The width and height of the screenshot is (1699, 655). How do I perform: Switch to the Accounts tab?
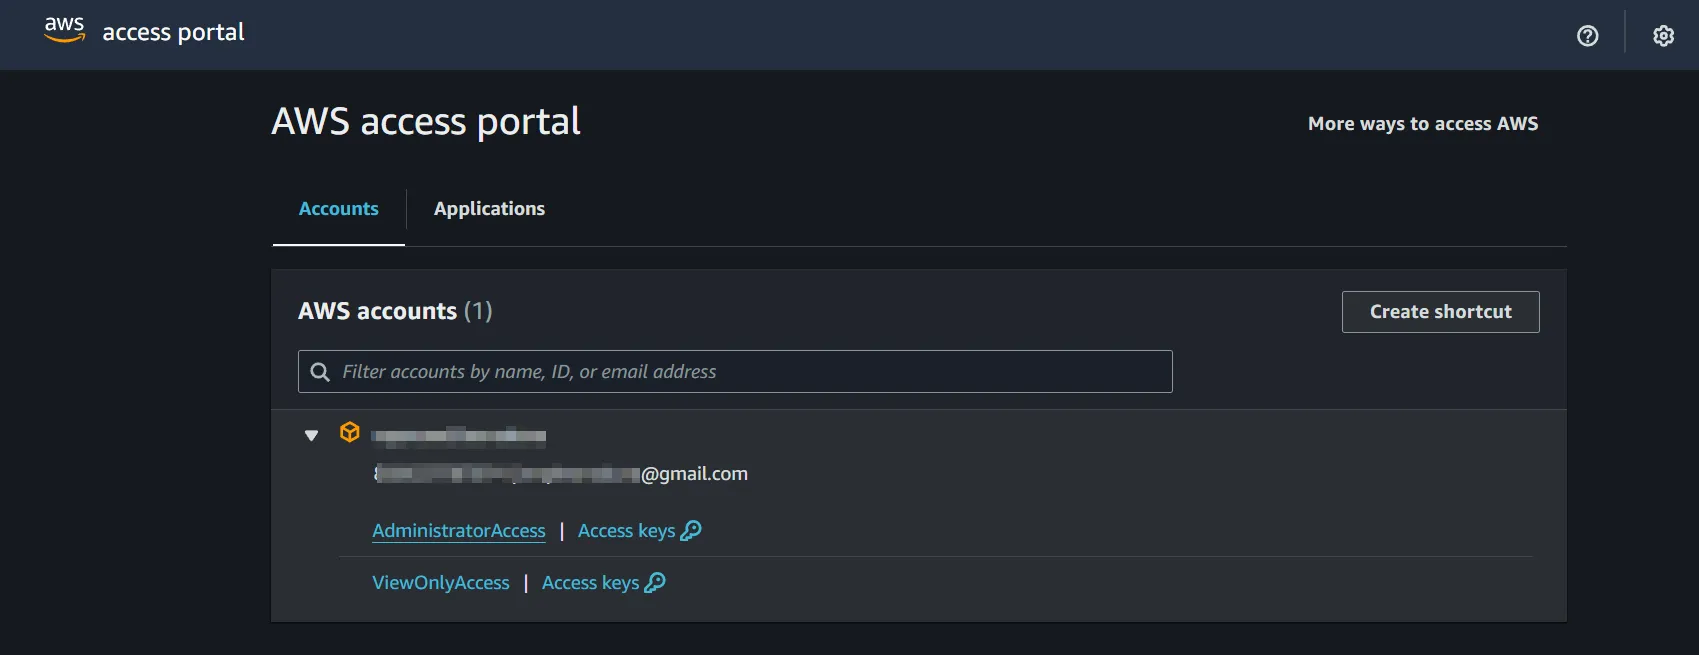[339, 209]
